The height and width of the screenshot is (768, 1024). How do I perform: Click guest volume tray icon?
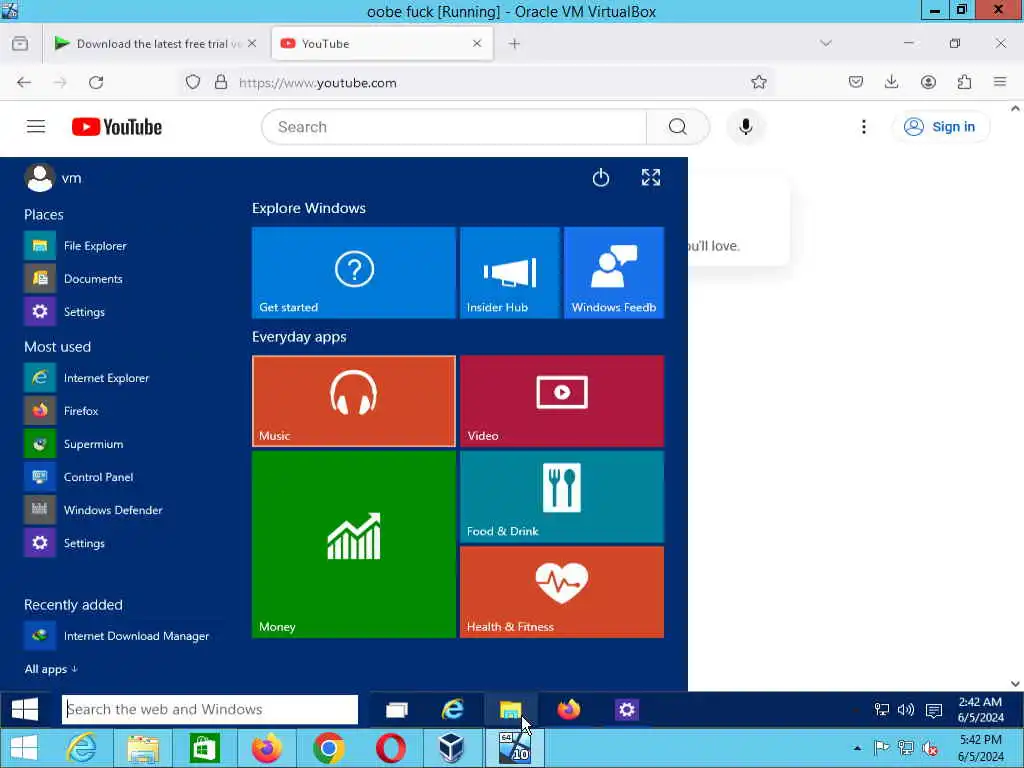click(x=906, y=710)
